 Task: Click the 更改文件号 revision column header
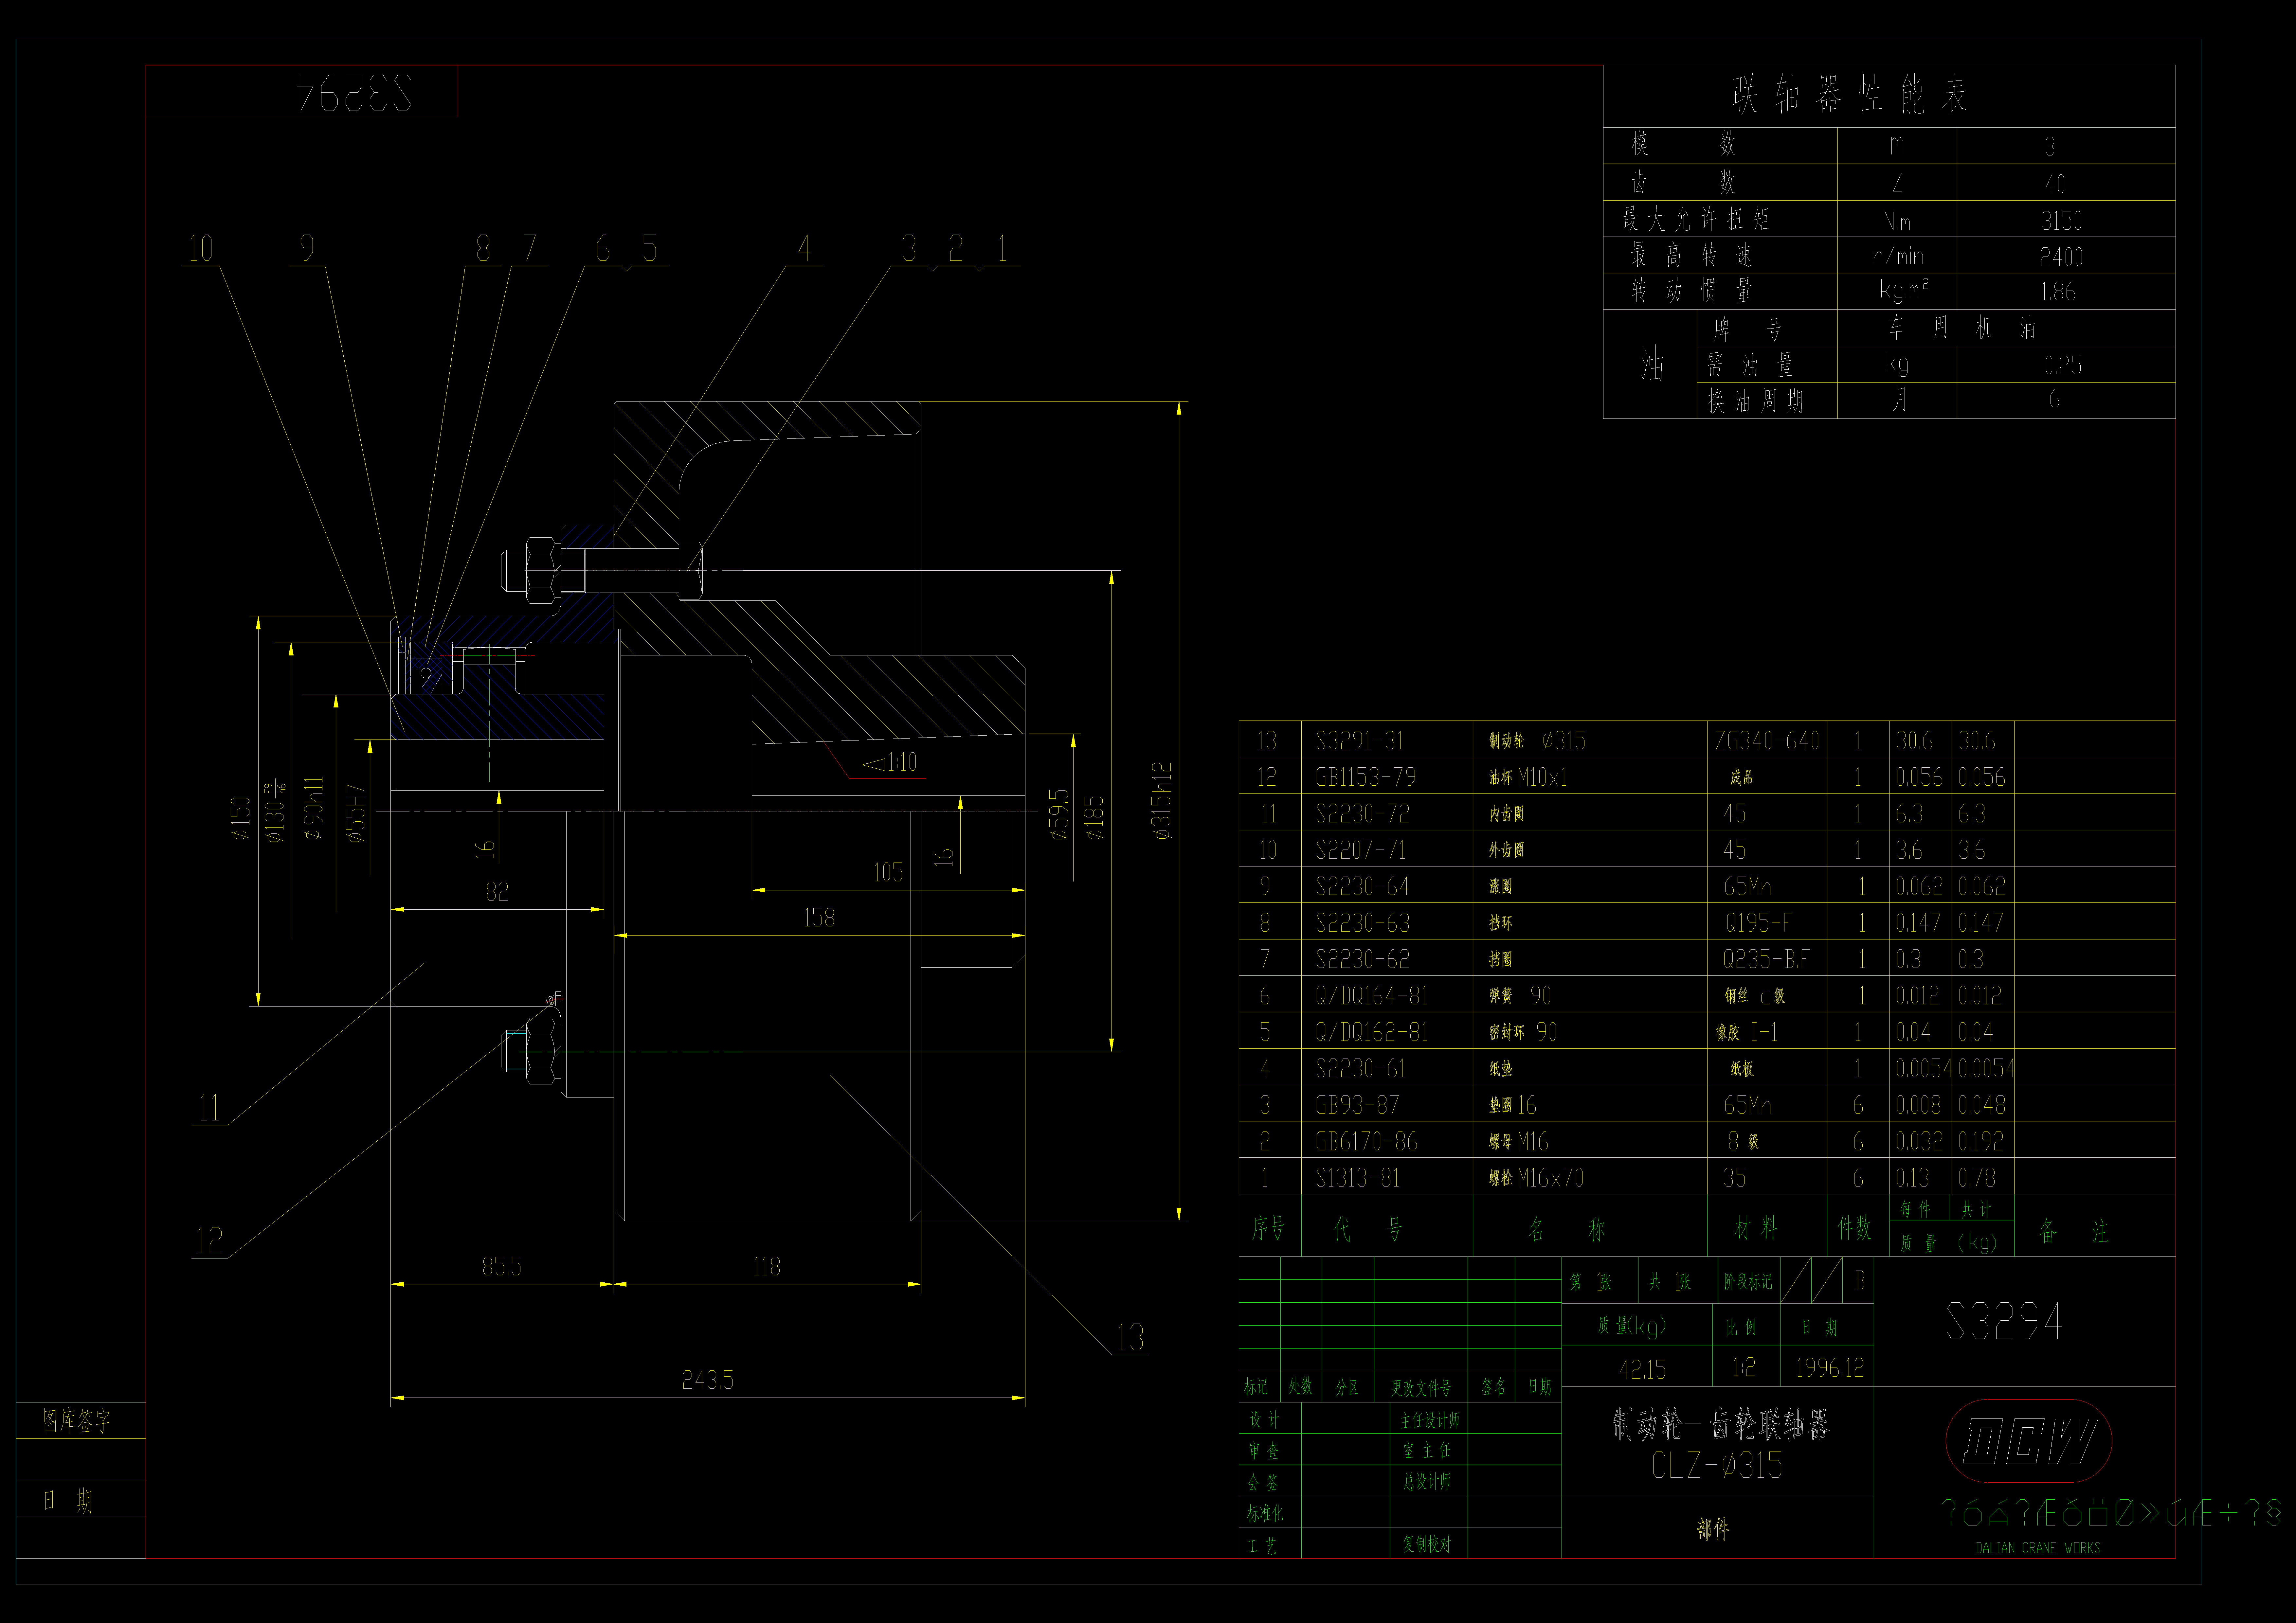[1421, 1388]
